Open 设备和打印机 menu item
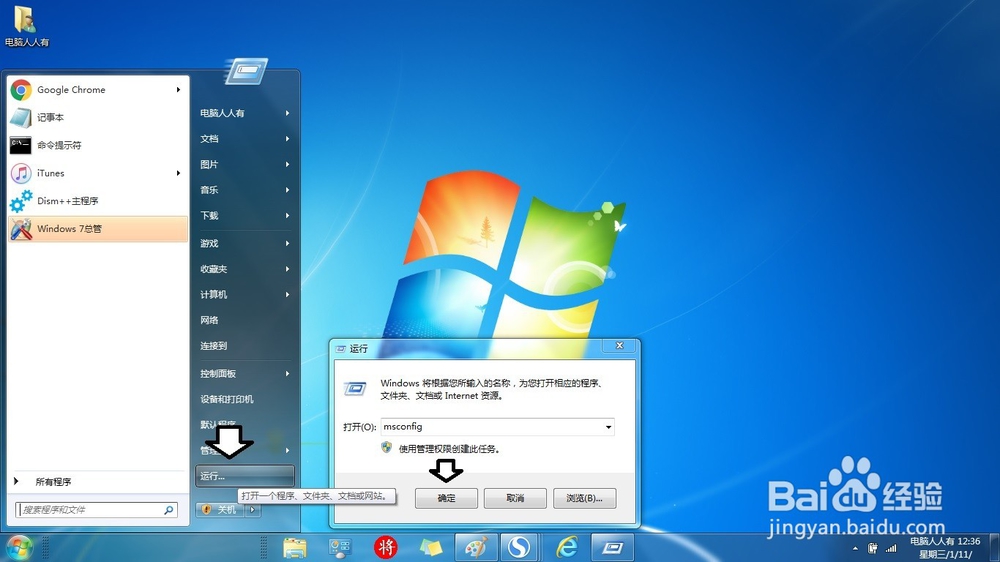Screen dimensions: 1000x562 pyautogui.click(x=245, y=399)
